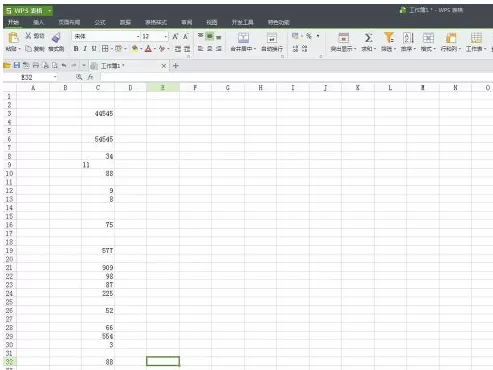This screenshot has height=370, width=493.
Task: Click the print icon in quick toolbar
Action: 36,66
